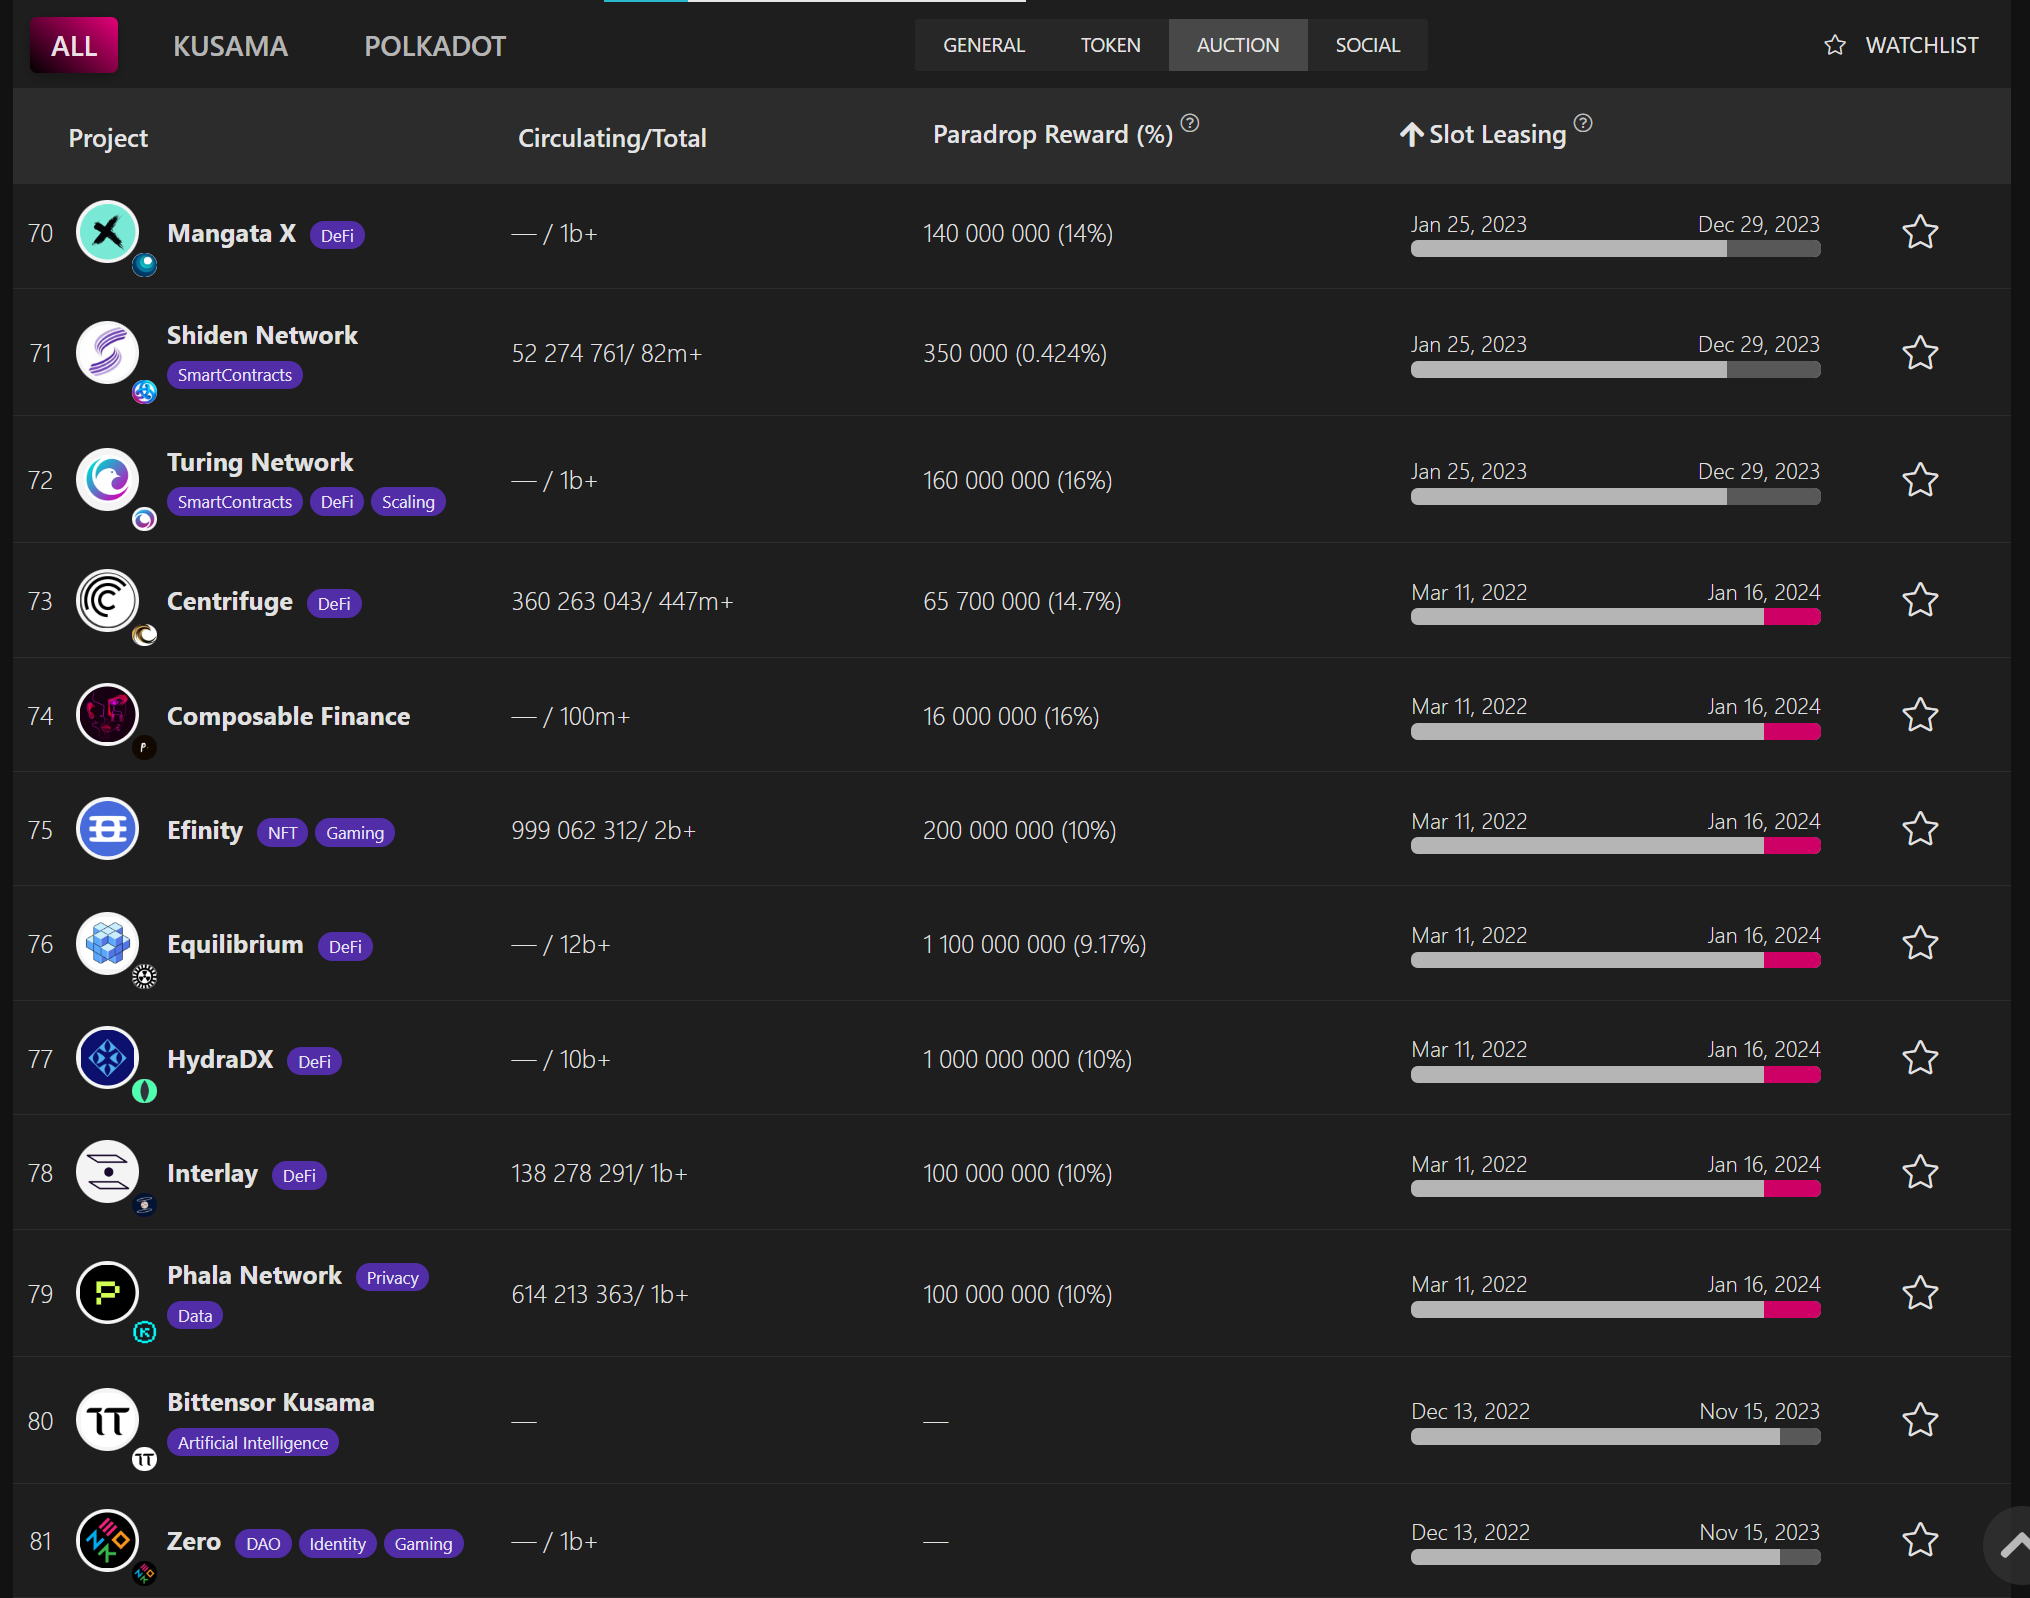Switch to the POLKADOT tab
Image resolution: width=2030 pixels, height=1598 pixels.
click(x=435, y=46)
